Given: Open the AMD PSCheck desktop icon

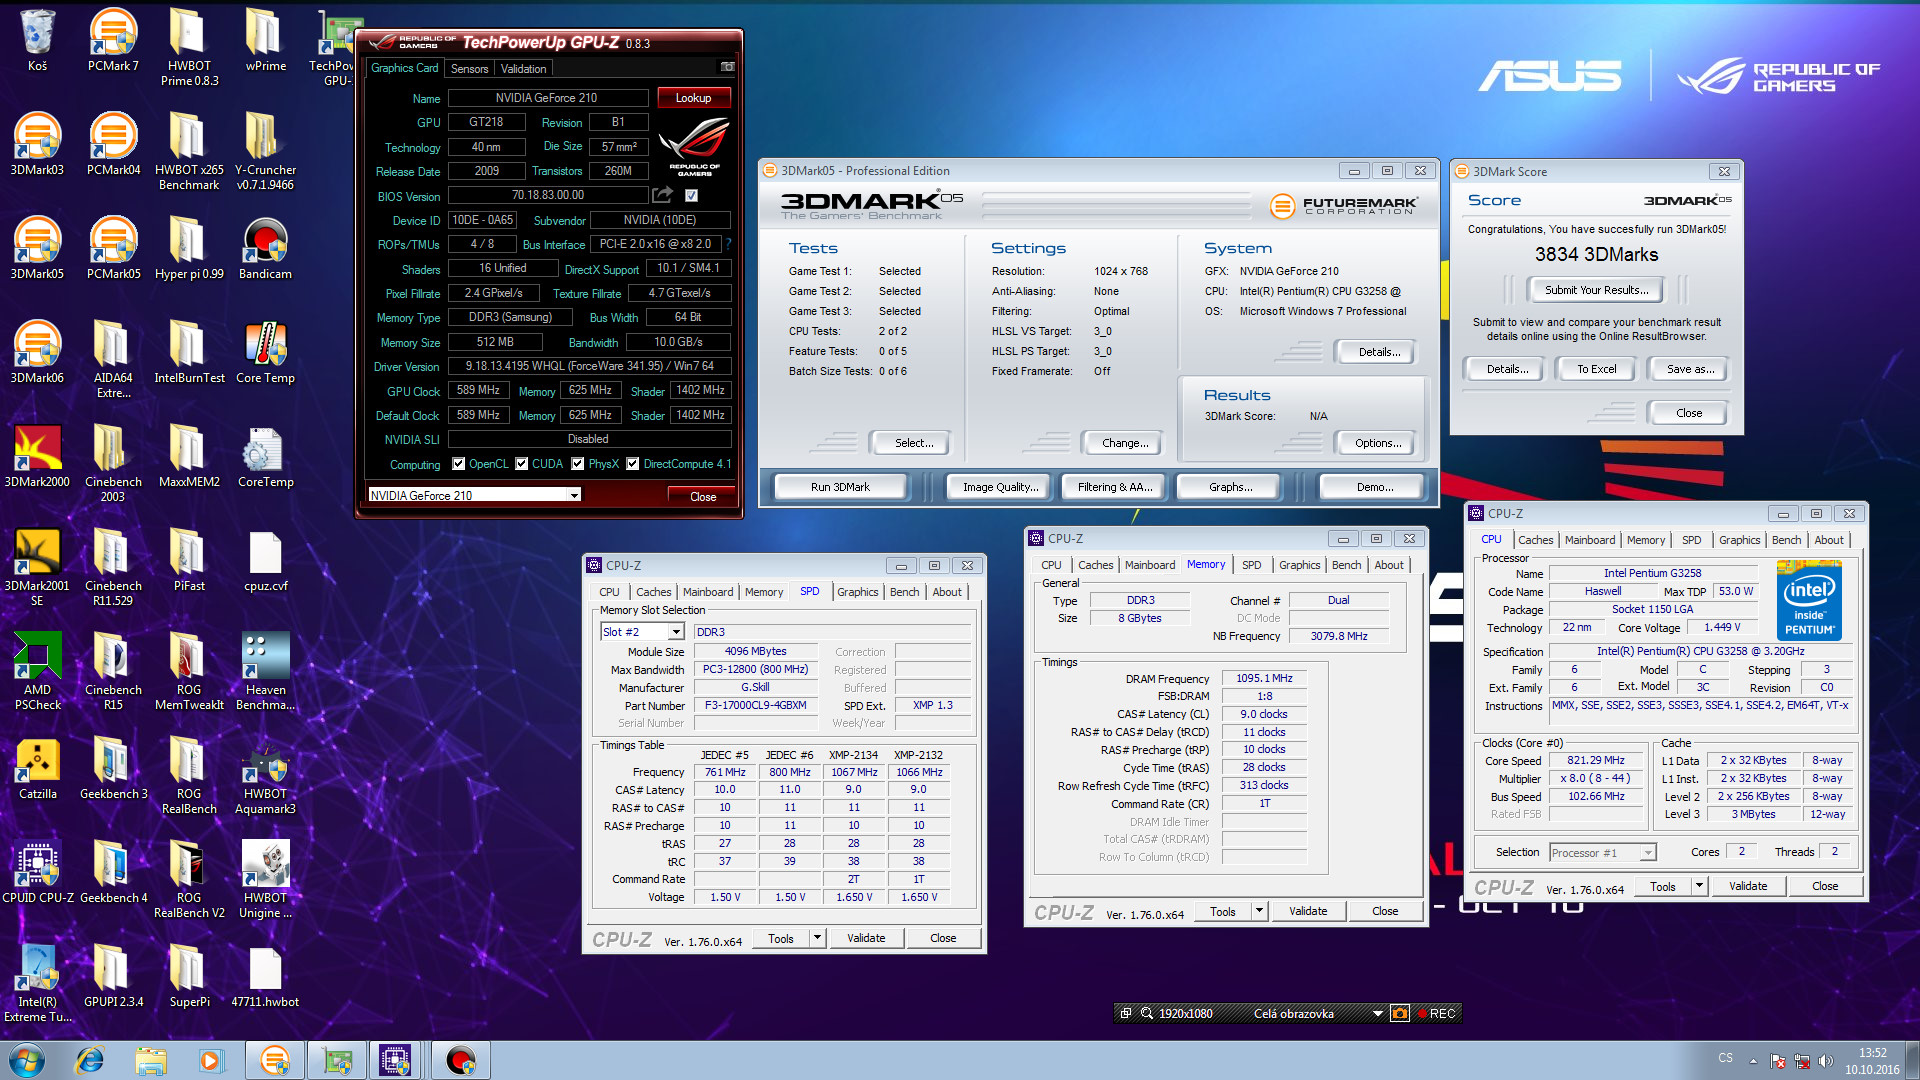Looking at the screenshot, I should 37,671.
